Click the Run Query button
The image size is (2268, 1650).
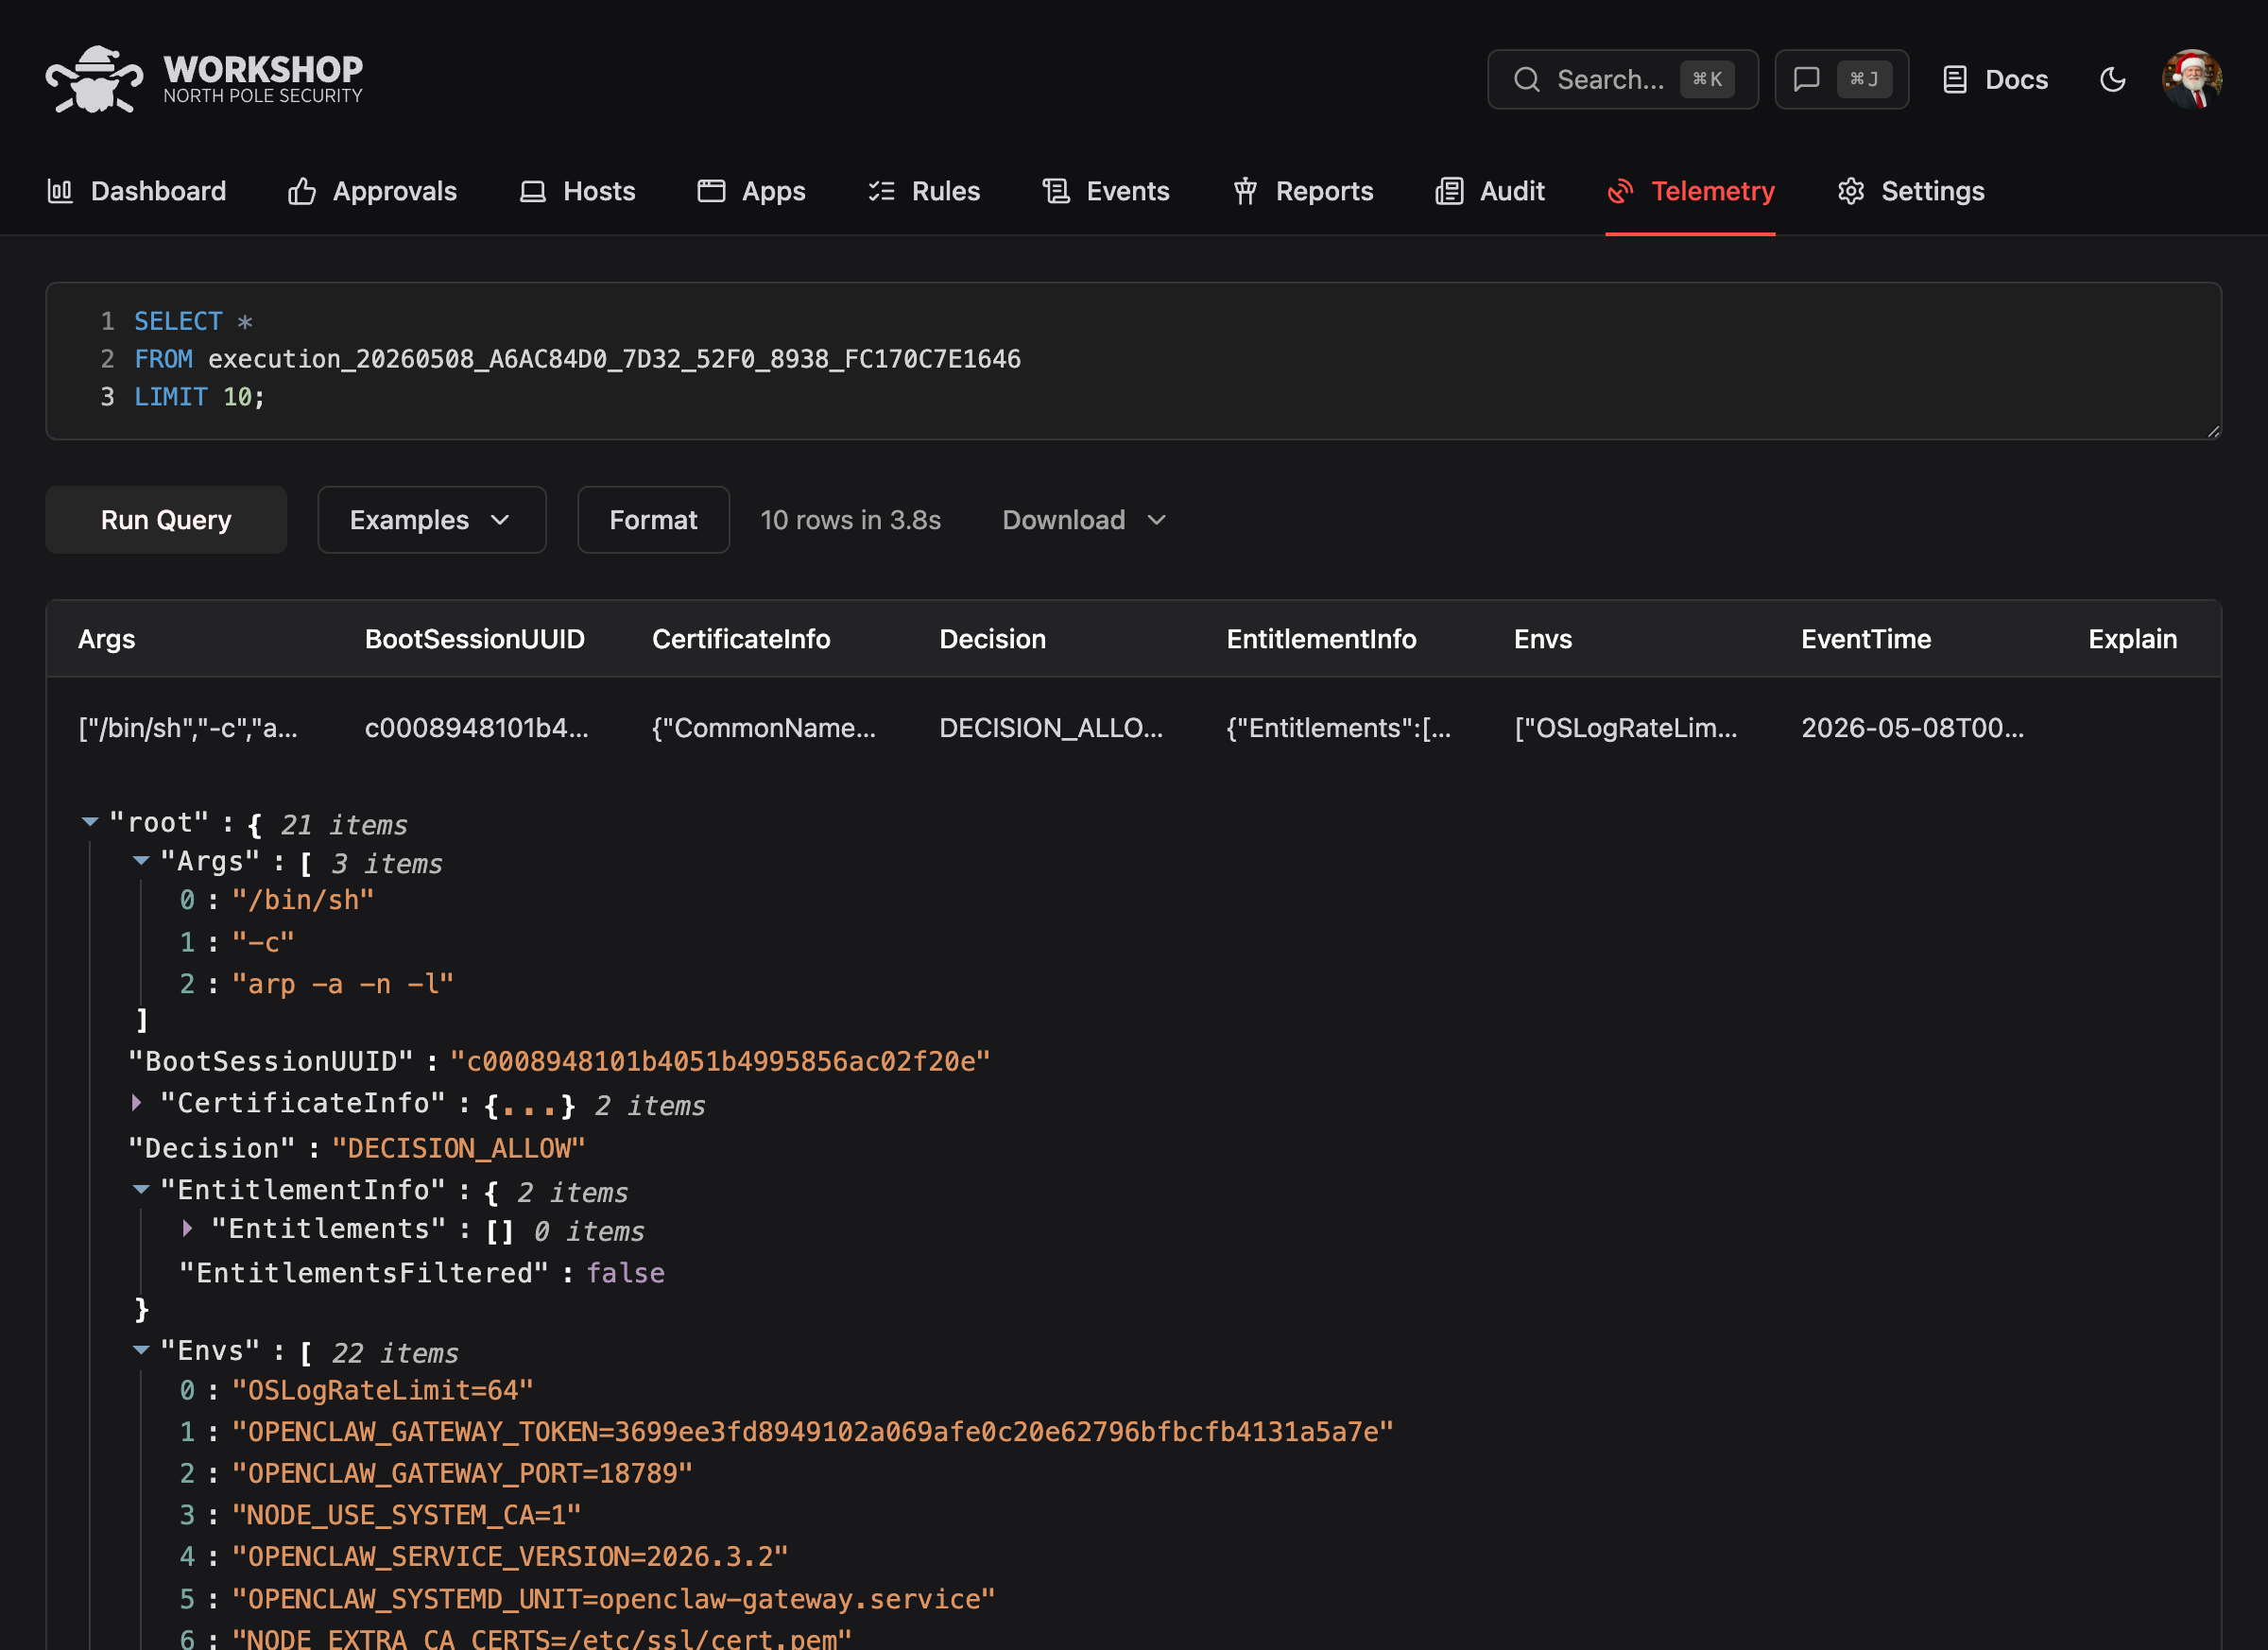[x=166, y=519]
